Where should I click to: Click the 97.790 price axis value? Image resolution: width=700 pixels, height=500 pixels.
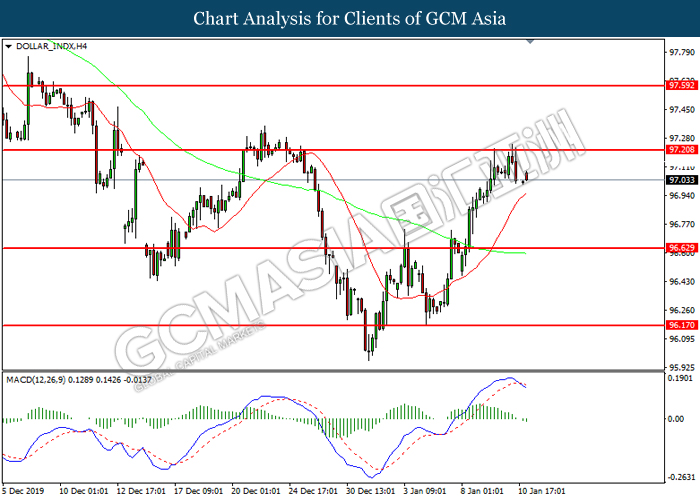[x=682, y=53]
